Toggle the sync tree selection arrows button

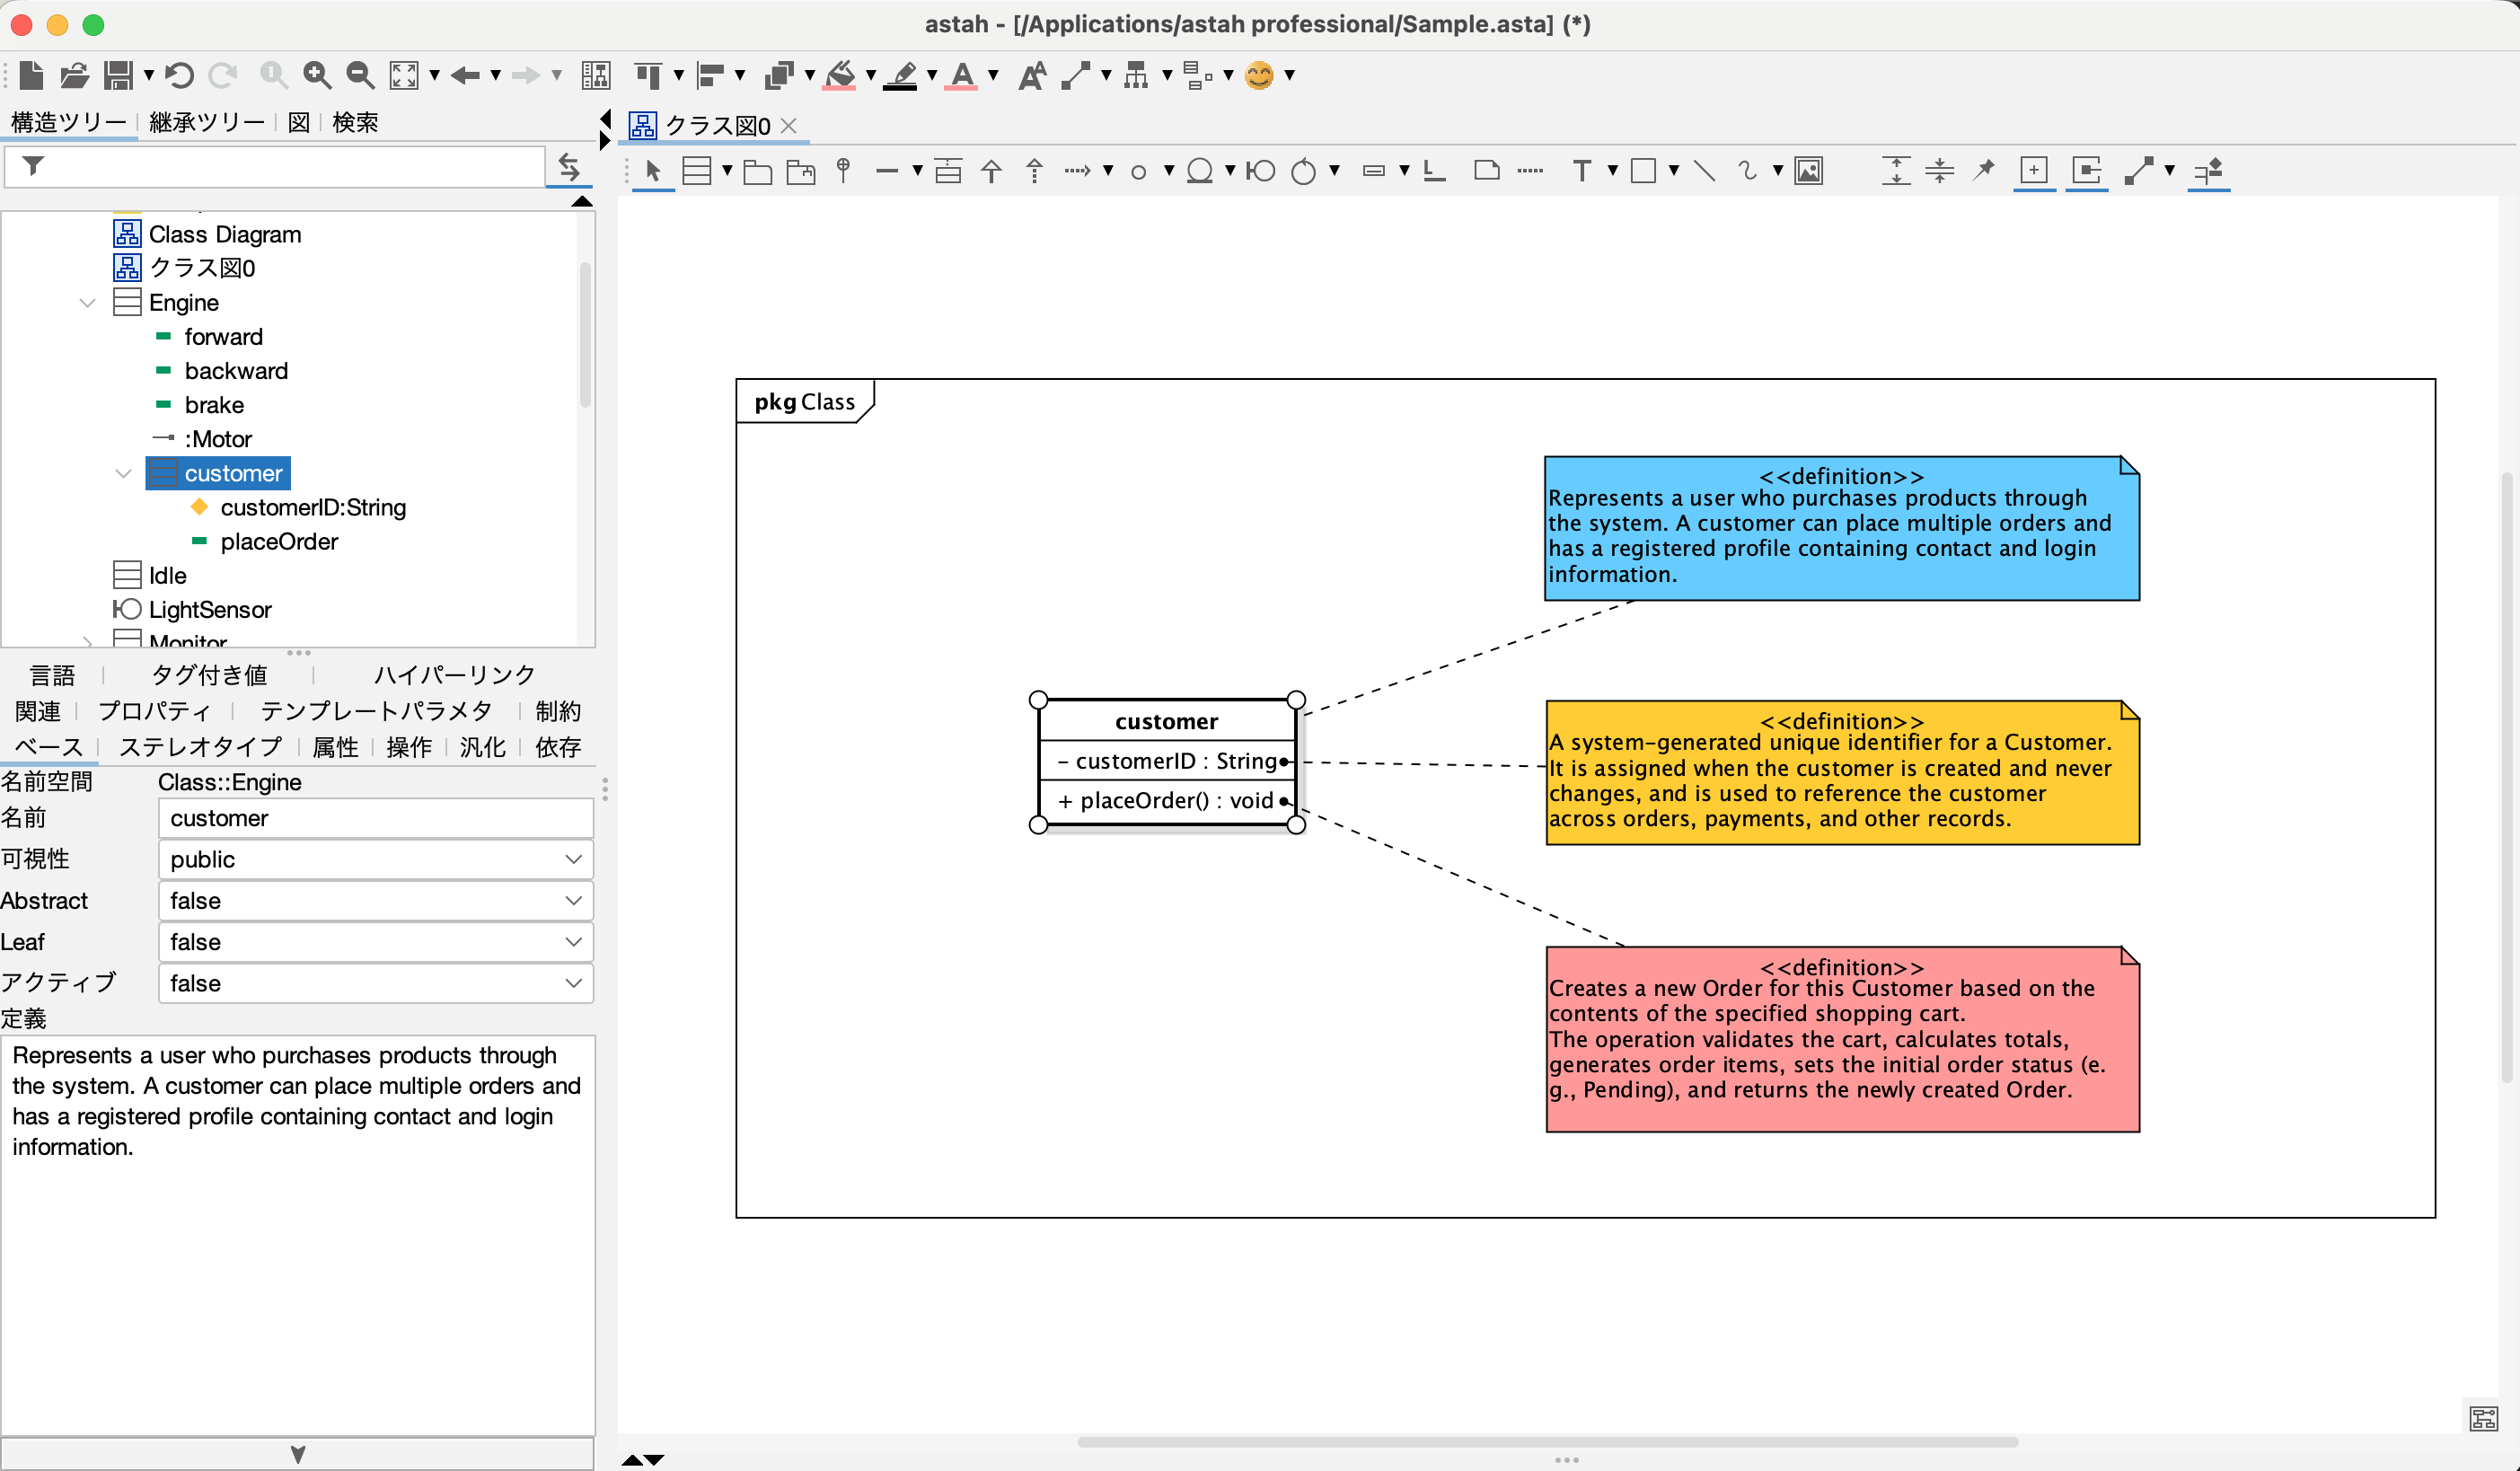click(569, 167)
